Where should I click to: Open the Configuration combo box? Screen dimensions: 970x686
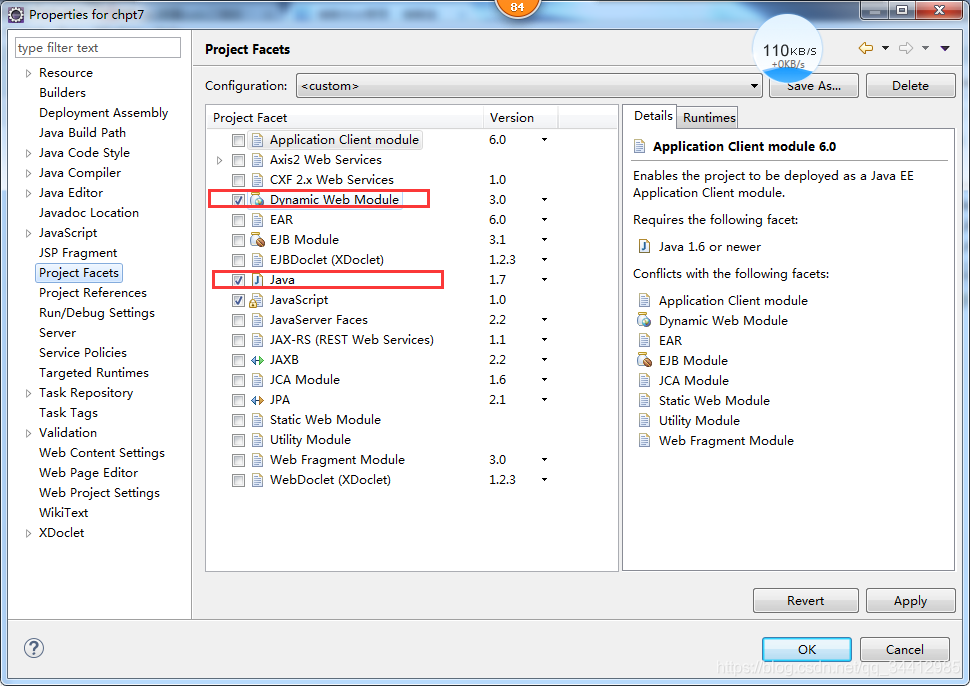coord(529,85)
